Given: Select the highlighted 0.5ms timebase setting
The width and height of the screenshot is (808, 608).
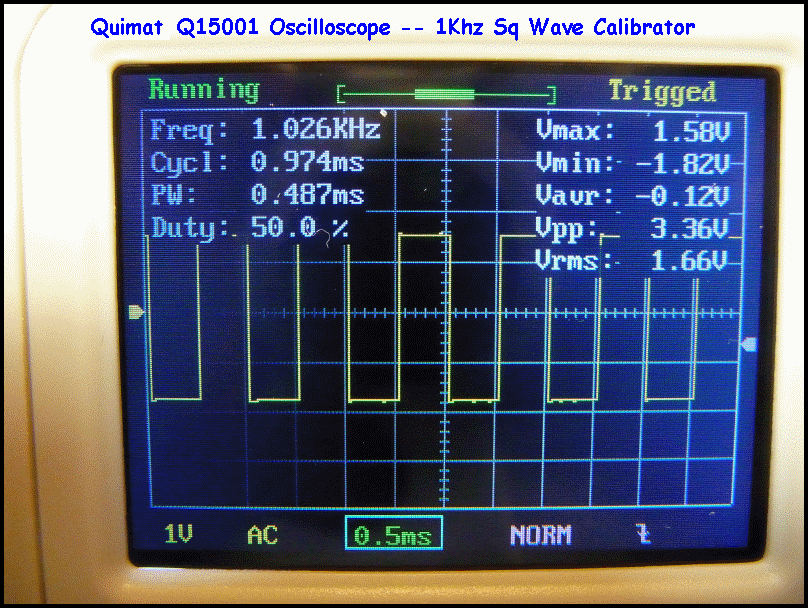Looking at the screenshot, I should [x=393, y=535].
